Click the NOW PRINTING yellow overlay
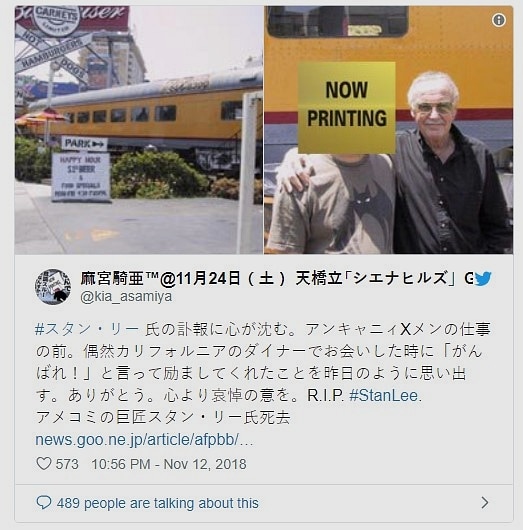The width and height of the screenshot is (523, 530). [x=347, y=108]
